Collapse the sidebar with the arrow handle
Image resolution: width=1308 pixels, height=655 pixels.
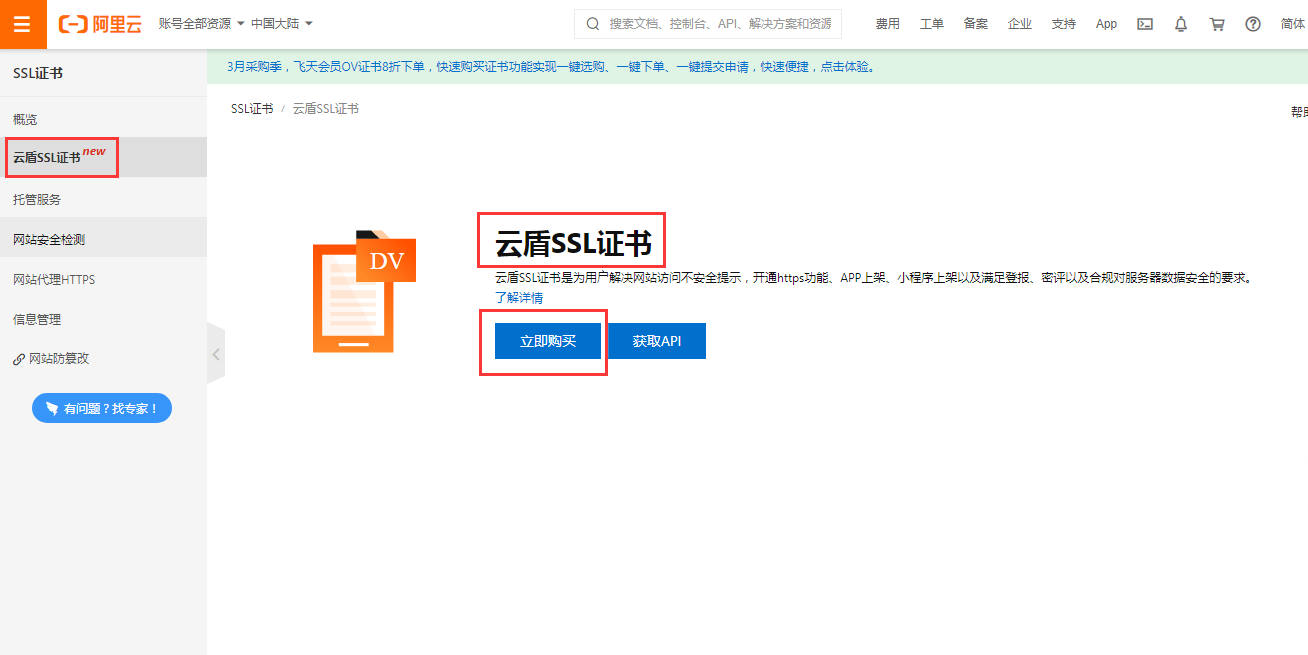[x=216, y=354]
